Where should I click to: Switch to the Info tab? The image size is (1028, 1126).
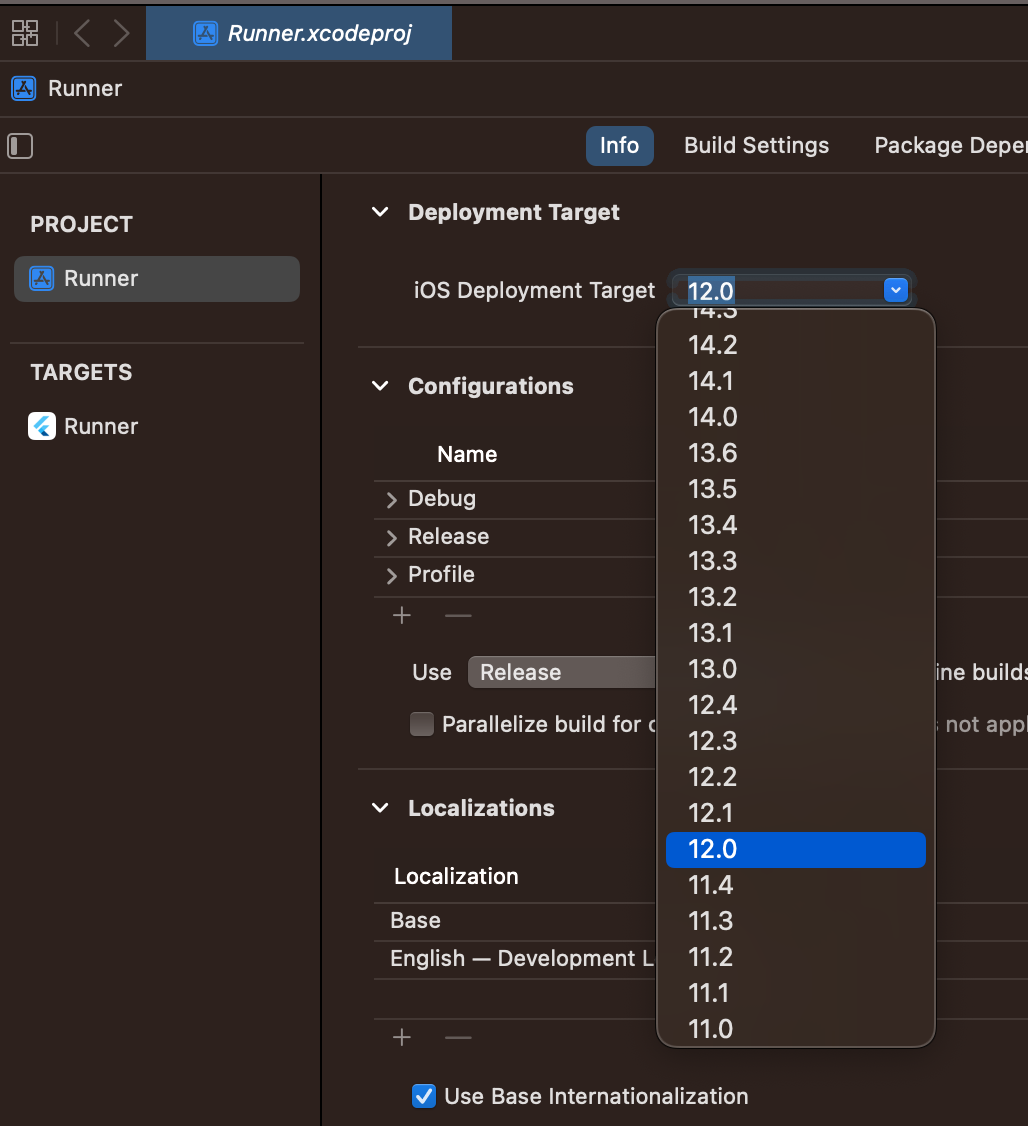tap(620, 146)
